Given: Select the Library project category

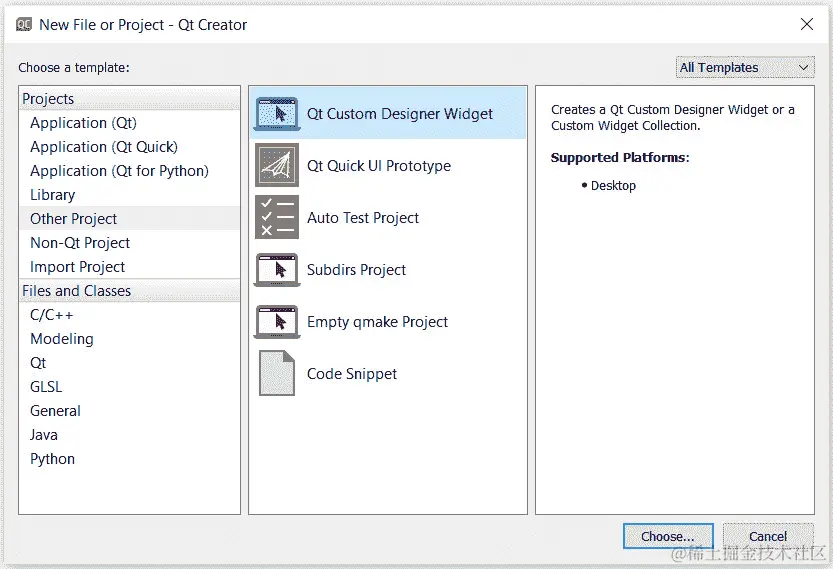Looking at the screenshot, I should pyautogui.click(x=130, y=194).
